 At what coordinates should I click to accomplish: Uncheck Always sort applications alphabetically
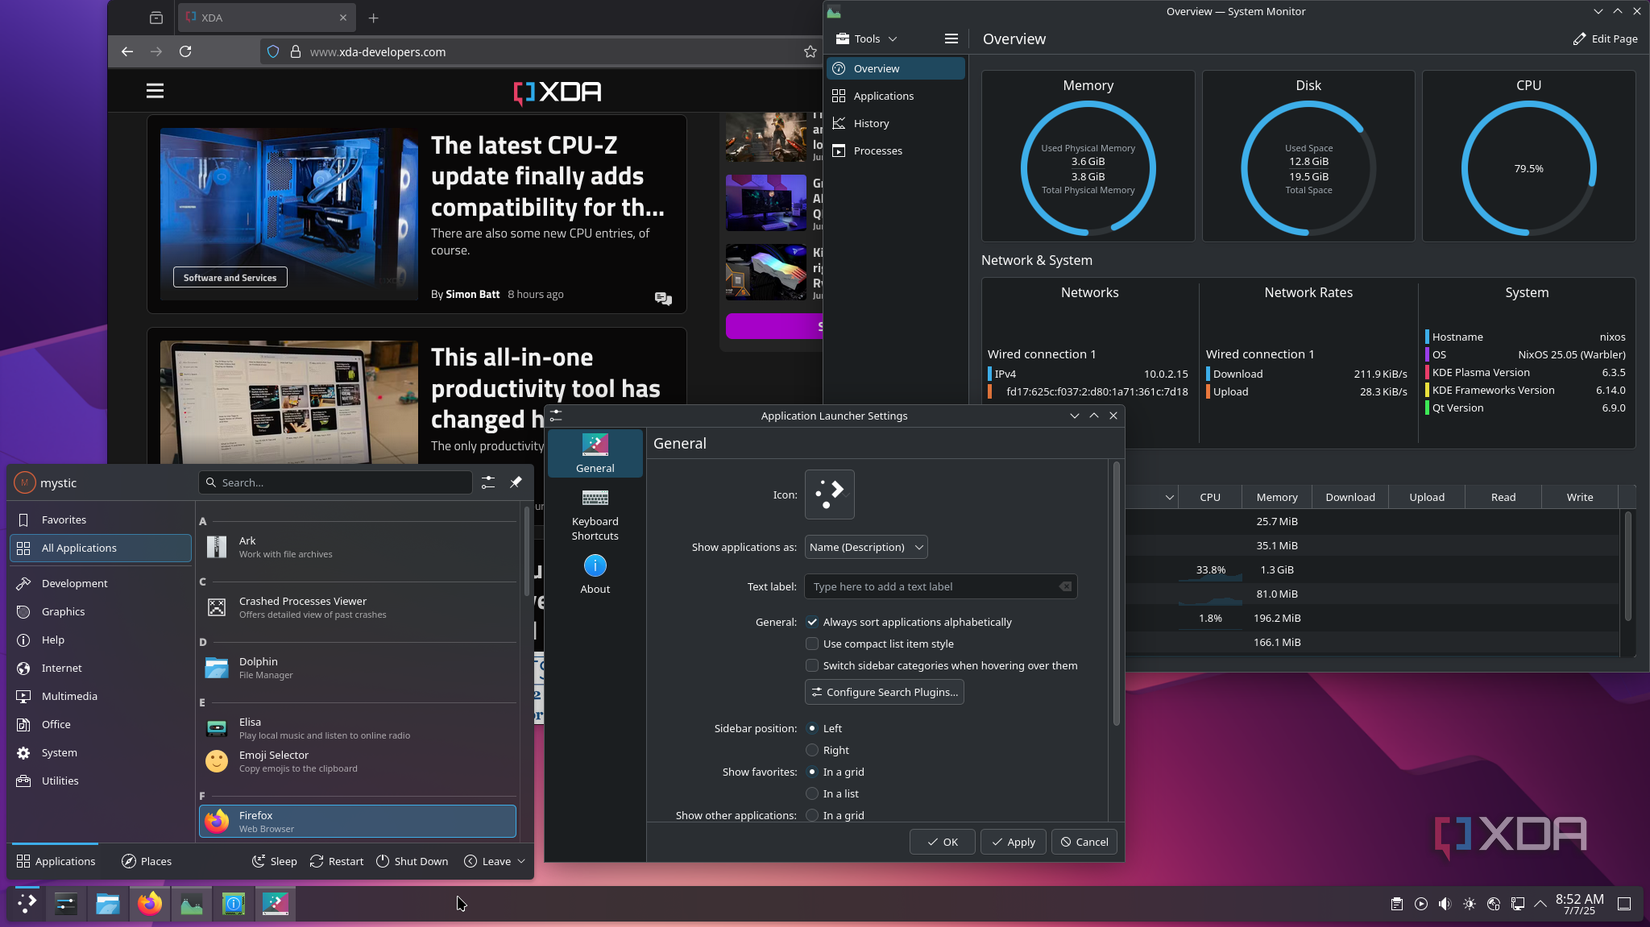coord(812,621)
